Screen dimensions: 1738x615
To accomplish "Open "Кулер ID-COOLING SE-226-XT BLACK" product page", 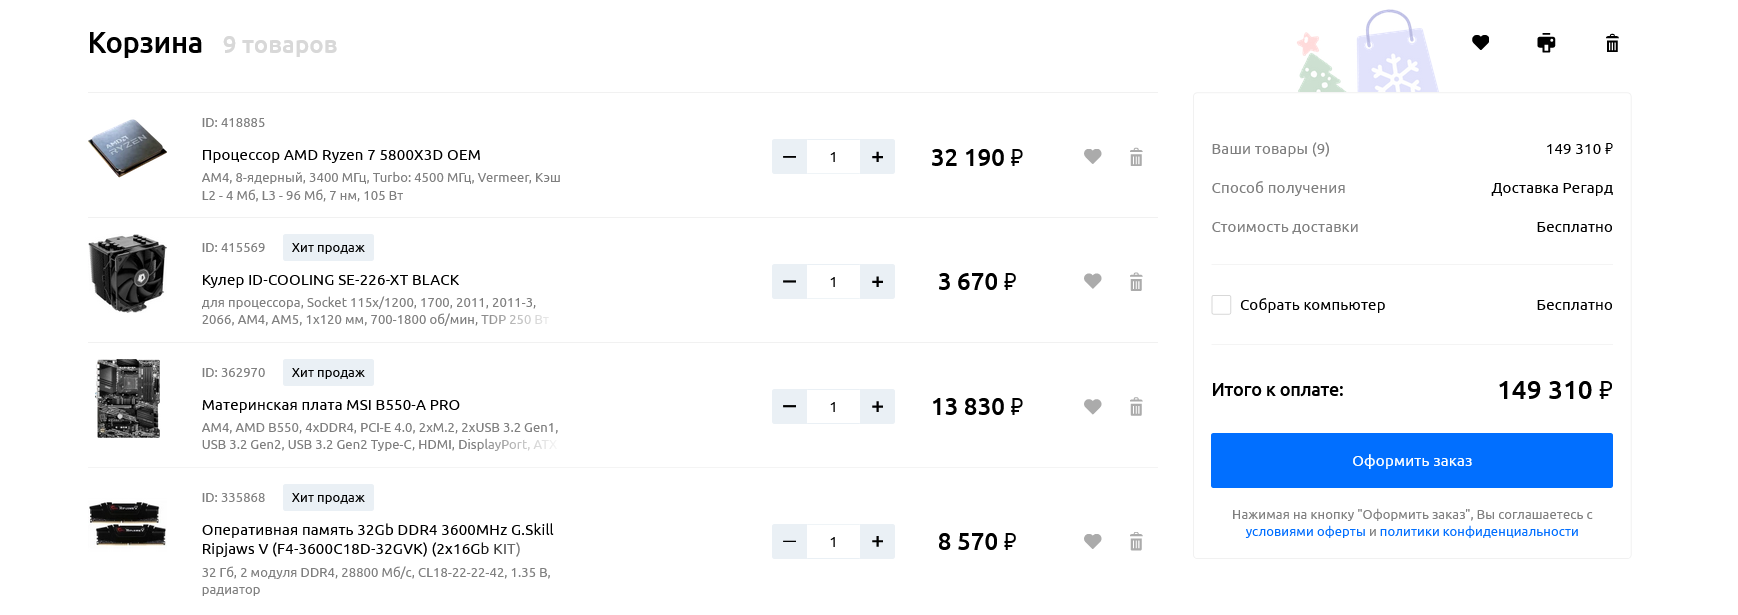I will (330, 280).
